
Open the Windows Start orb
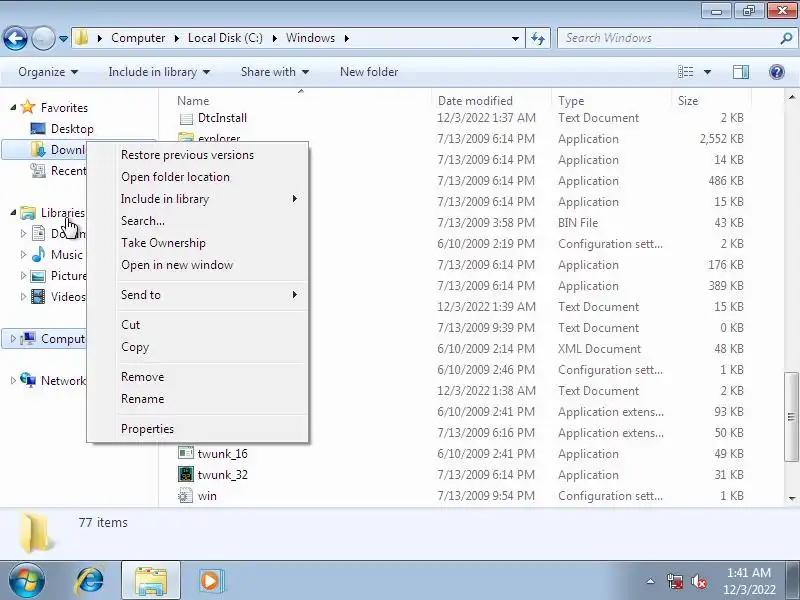[26, 581]
